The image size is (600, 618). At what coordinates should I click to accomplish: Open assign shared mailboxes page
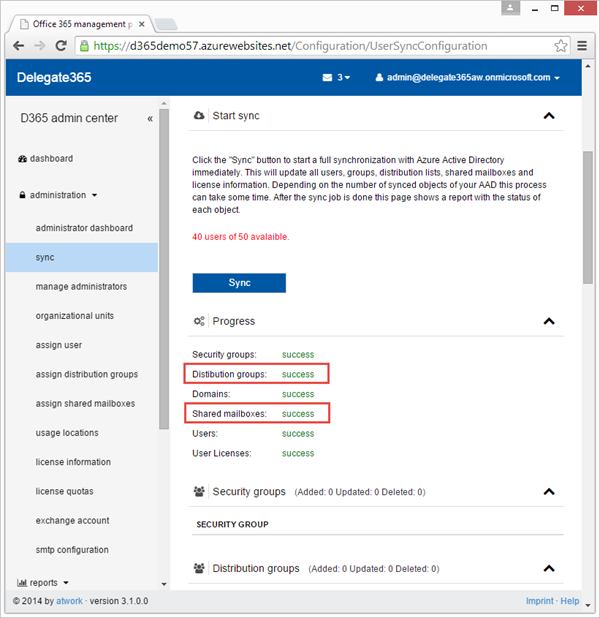click(85, 404)
